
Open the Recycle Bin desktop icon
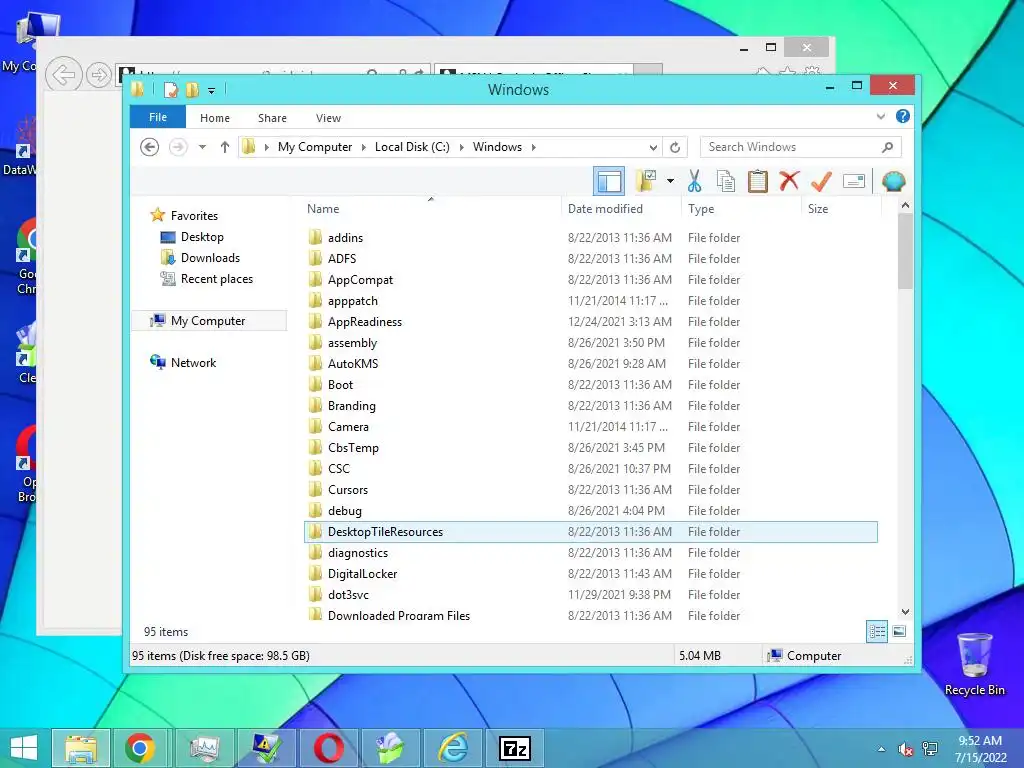[974, 664]
